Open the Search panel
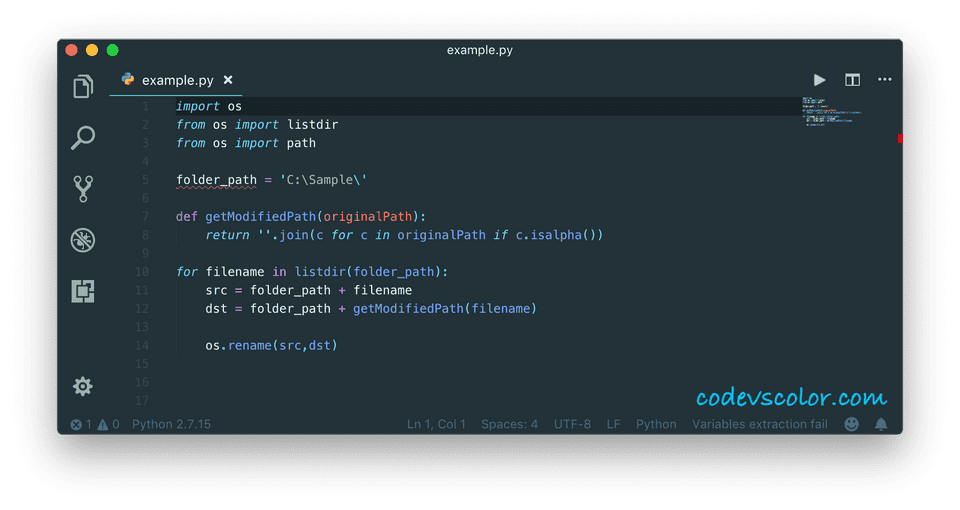 (x=83, y=138)
